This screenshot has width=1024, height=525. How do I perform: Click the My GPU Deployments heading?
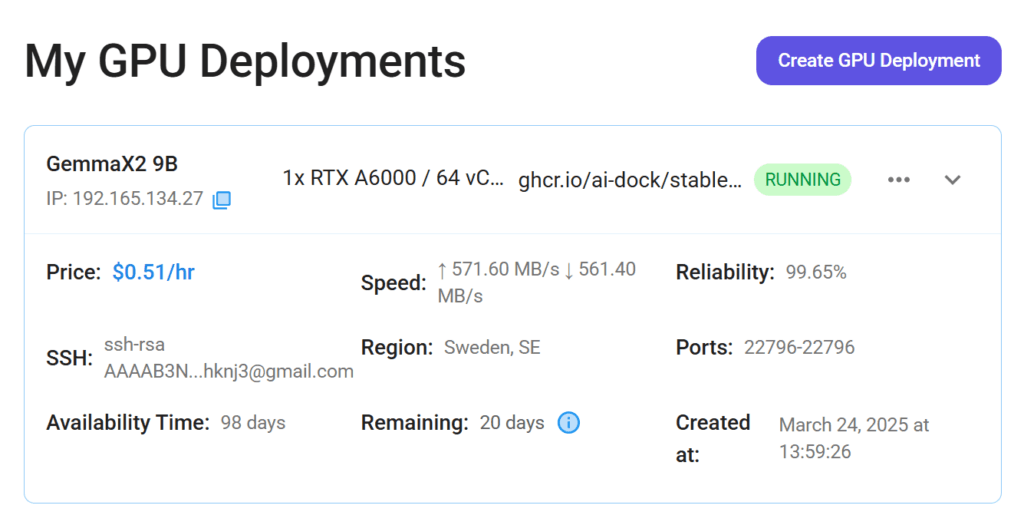(x=245, y=61)
